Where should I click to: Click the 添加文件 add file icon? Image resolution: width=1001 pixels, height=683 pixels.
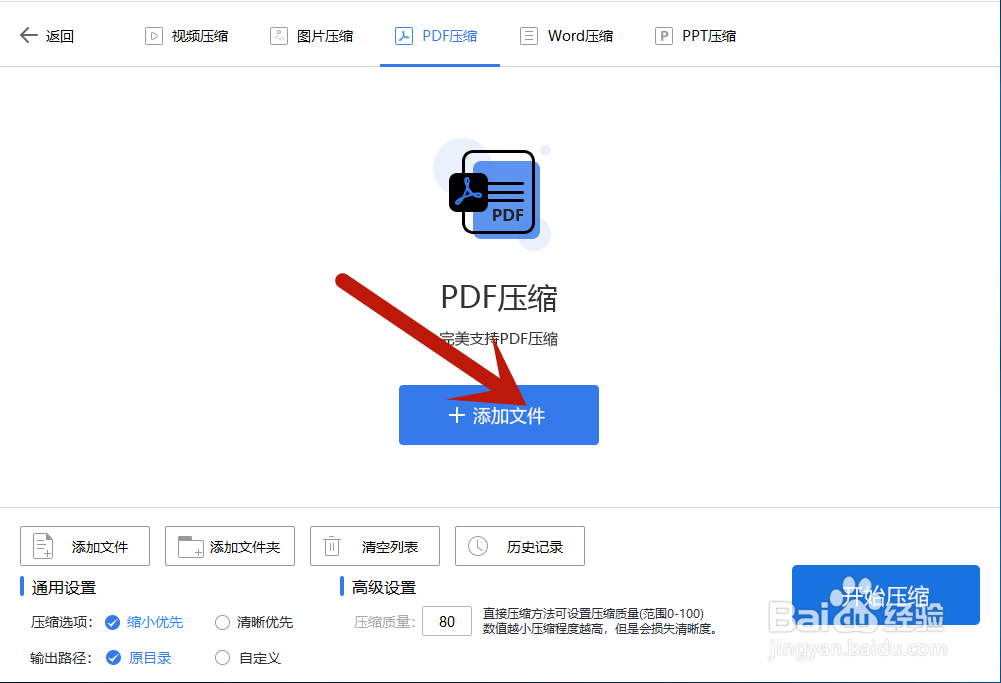pyautogui.click(x=41, y=545)
